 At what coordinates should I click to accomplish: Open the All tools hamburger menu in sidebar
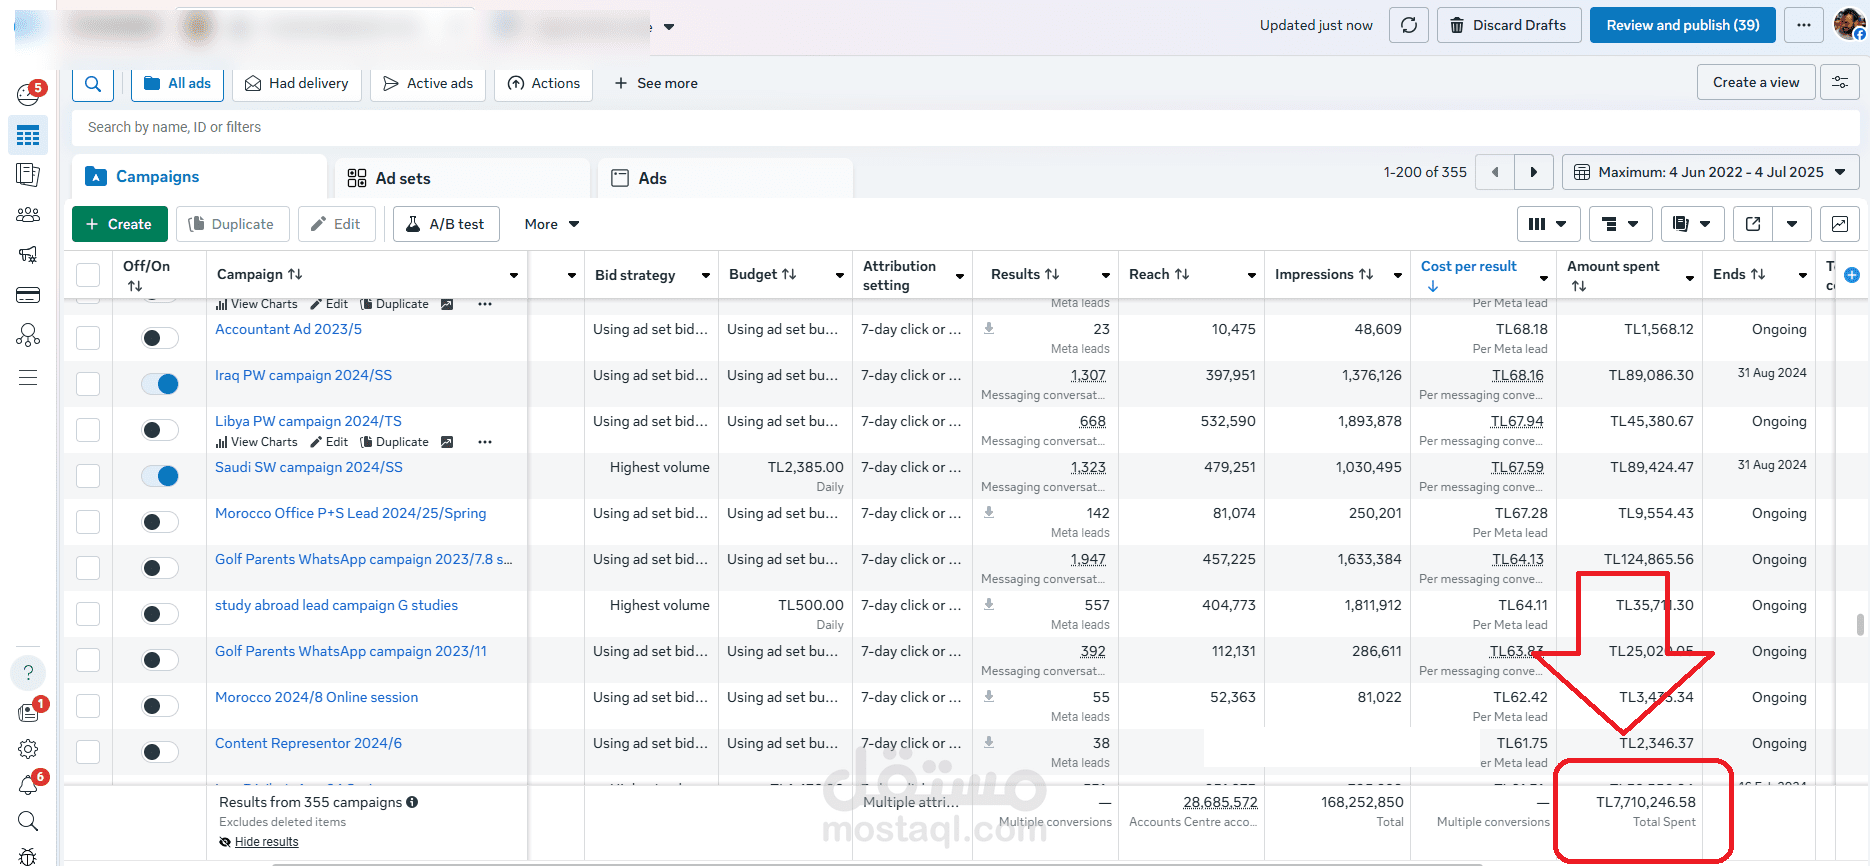(x=28, y=377)
